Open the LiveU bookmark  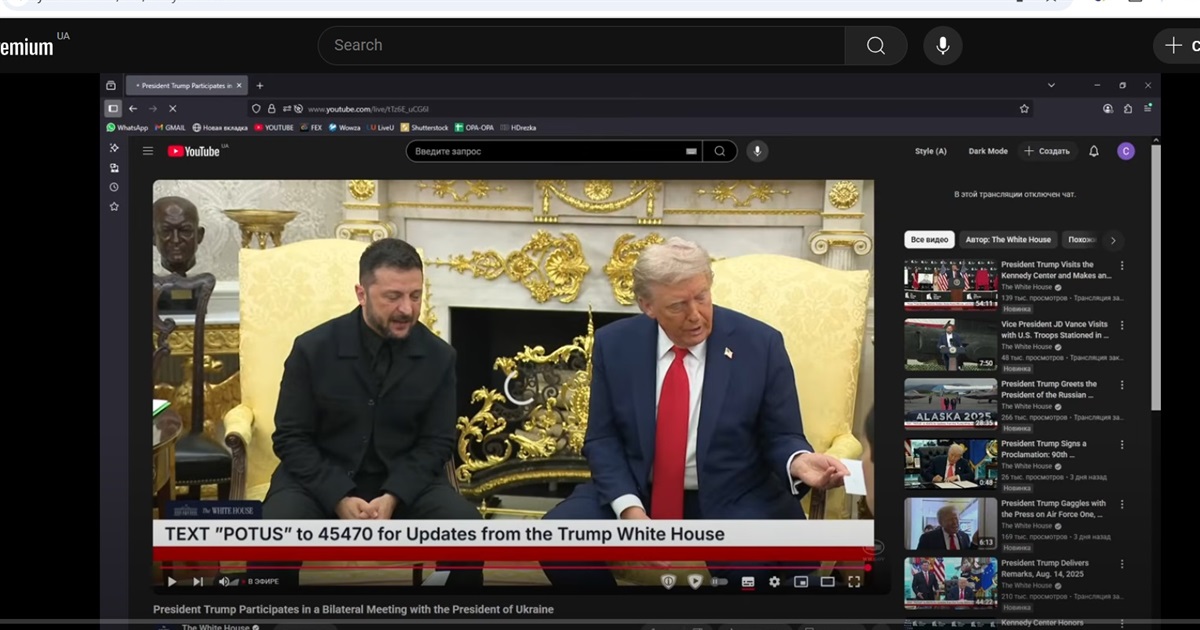click(x=381, y=128)
